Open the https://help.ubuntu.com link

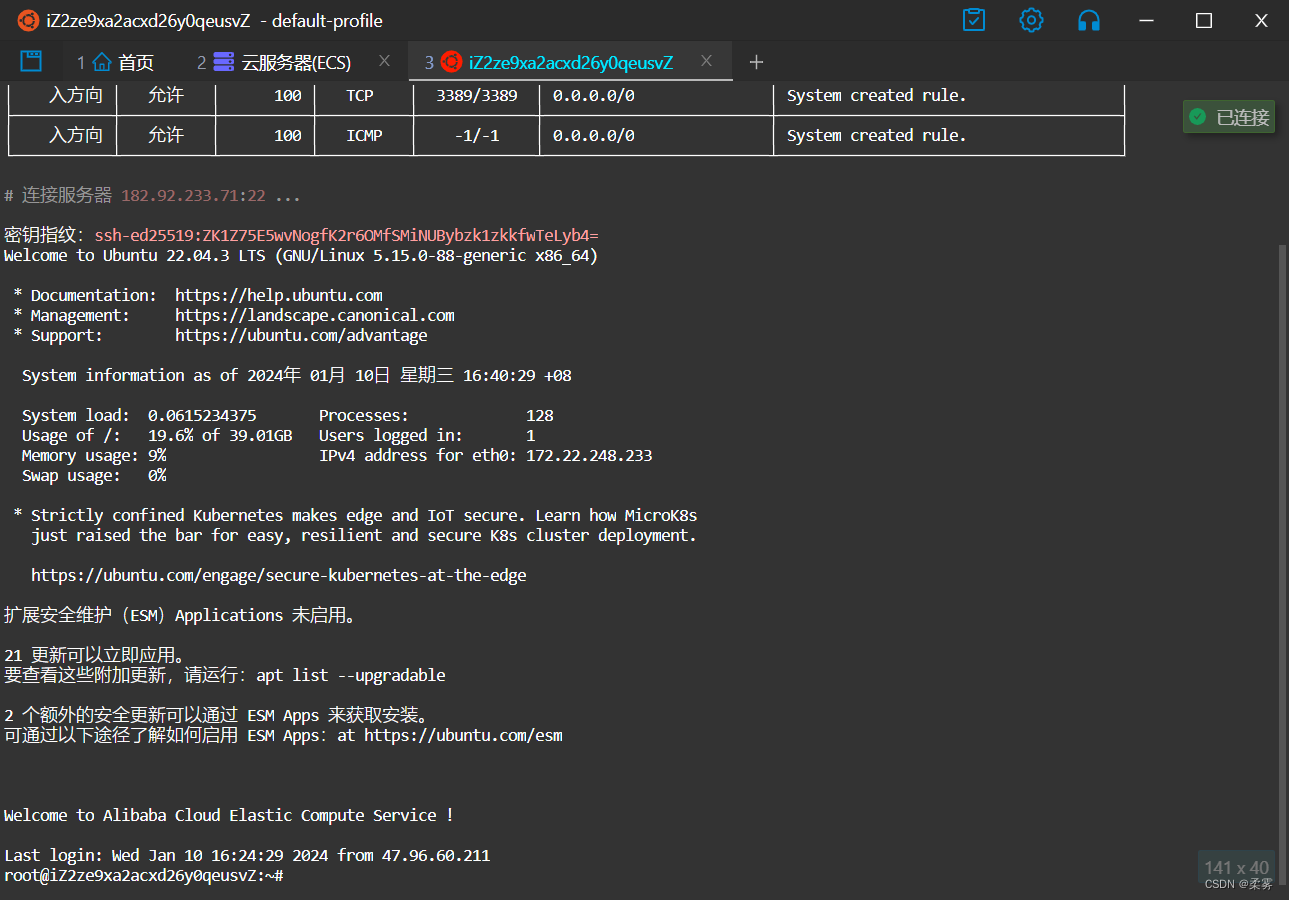[279, 295]
